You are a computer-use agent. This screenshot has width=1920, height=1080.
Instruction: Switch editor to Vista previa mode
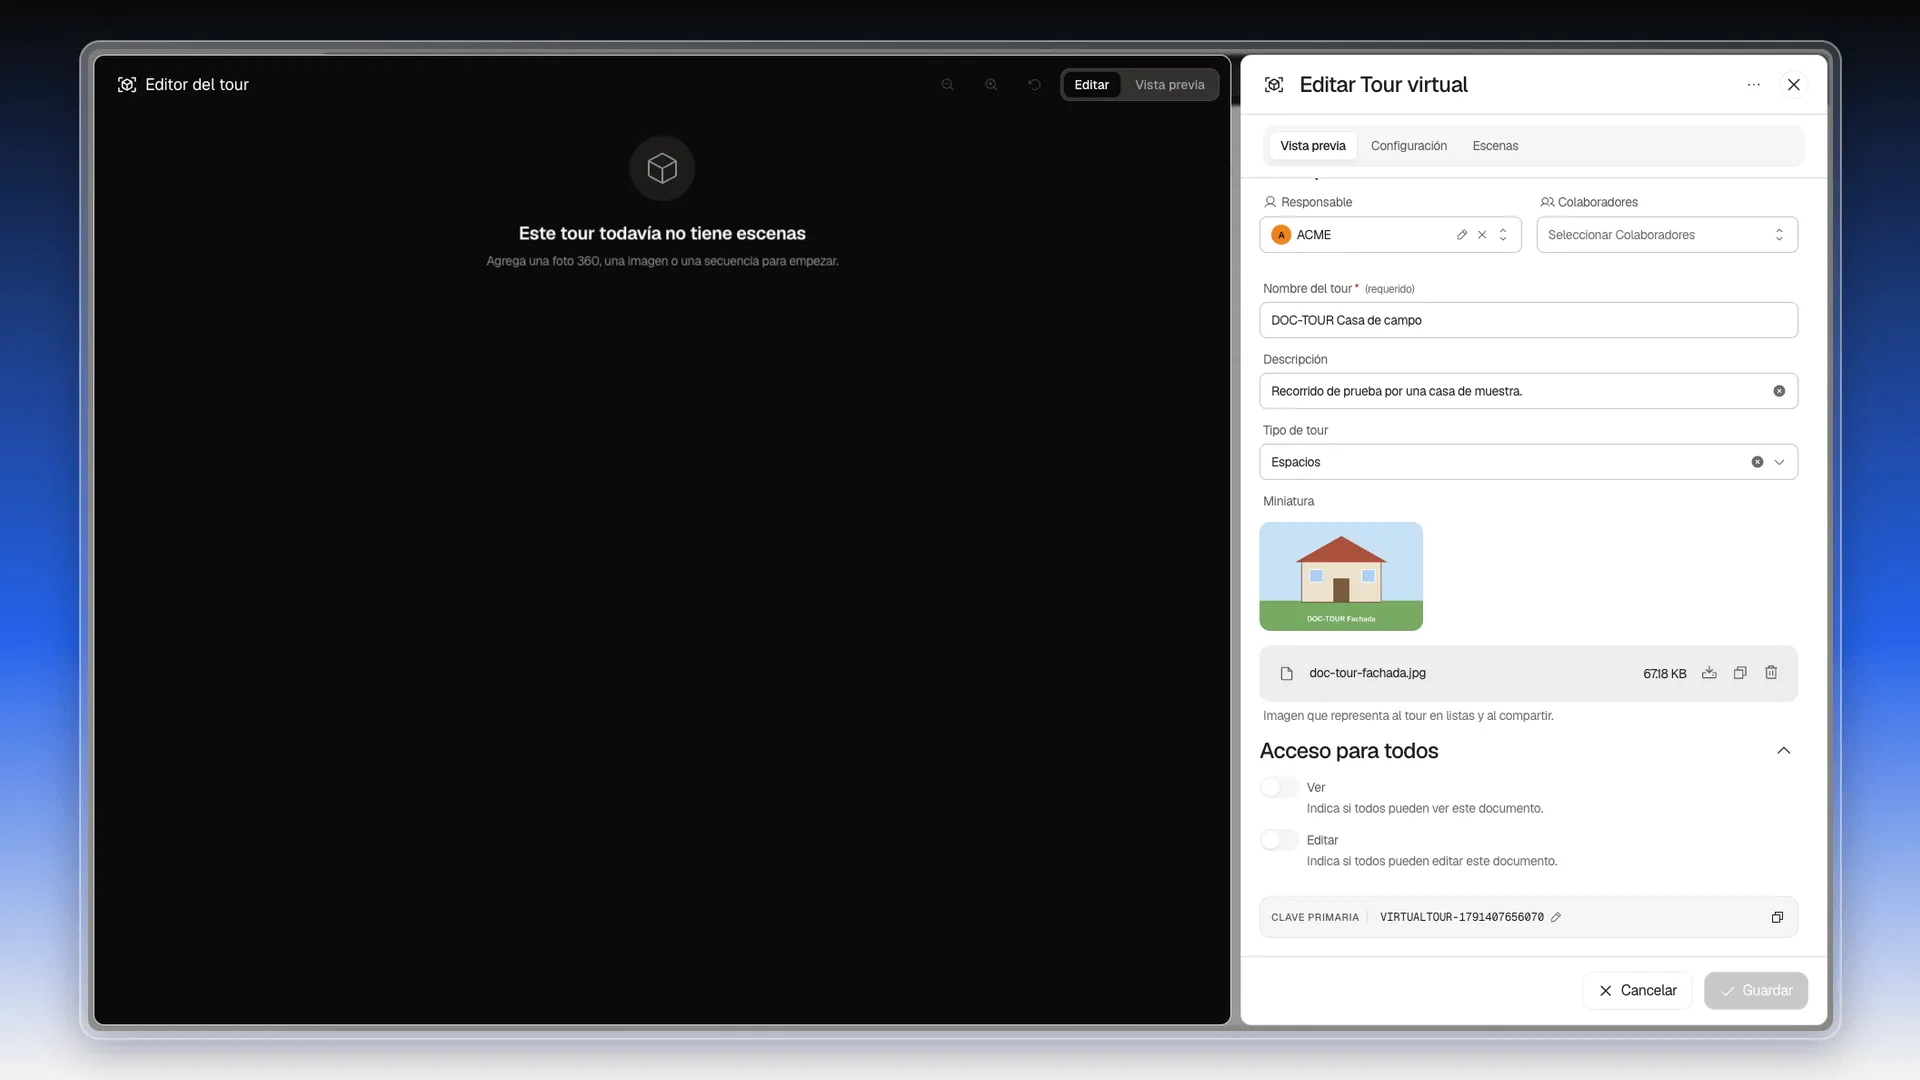point(1169,85)
